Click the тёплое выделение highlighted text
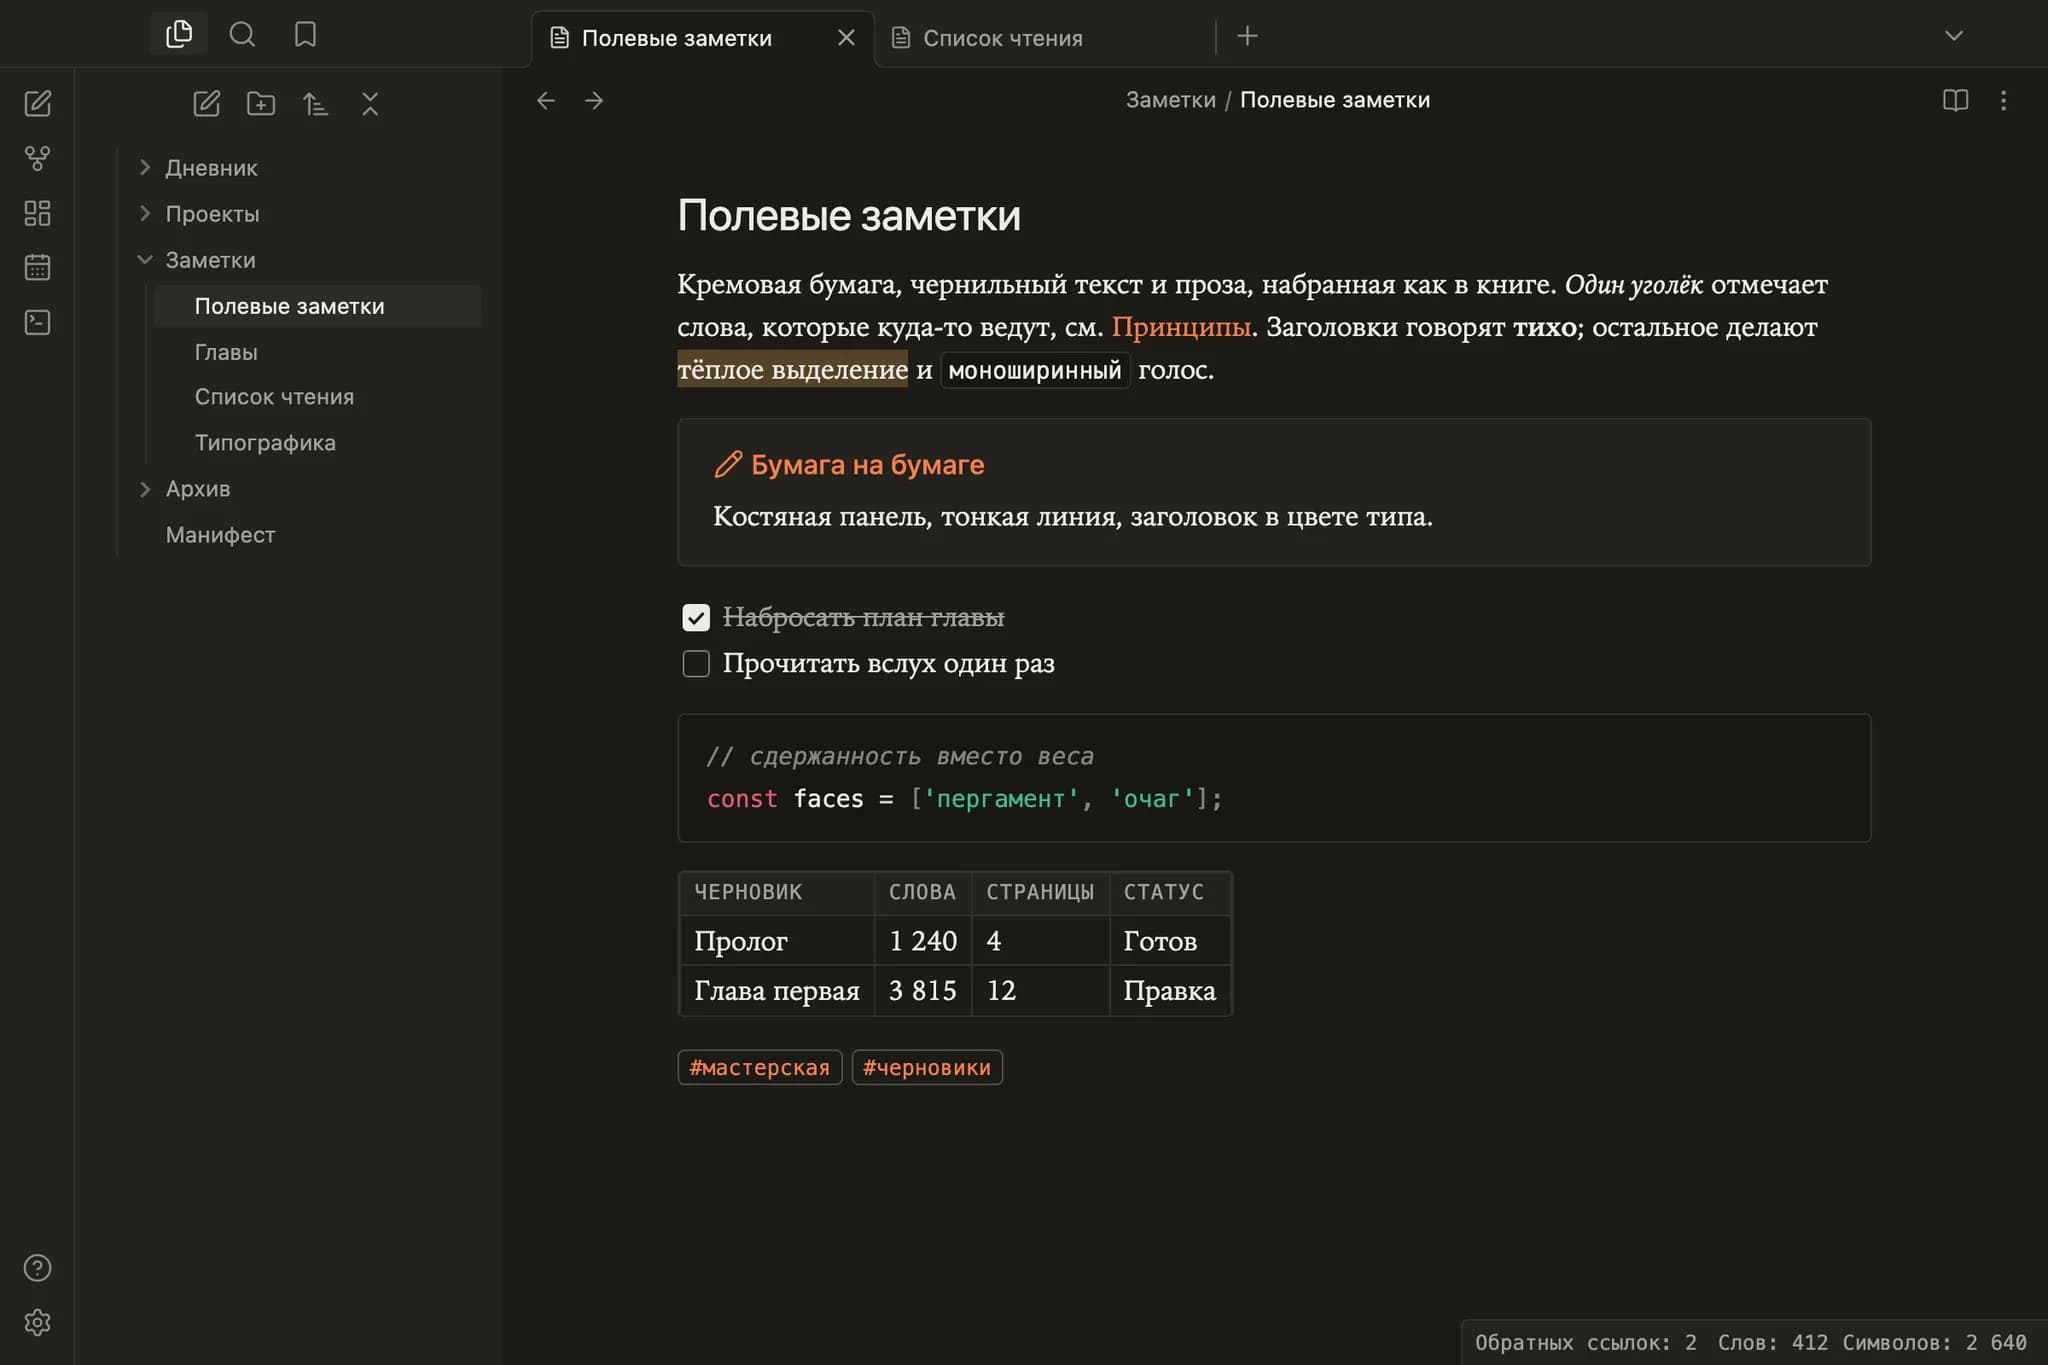The width and height of the screenshot is (2048, 1365). coord(793,369)
